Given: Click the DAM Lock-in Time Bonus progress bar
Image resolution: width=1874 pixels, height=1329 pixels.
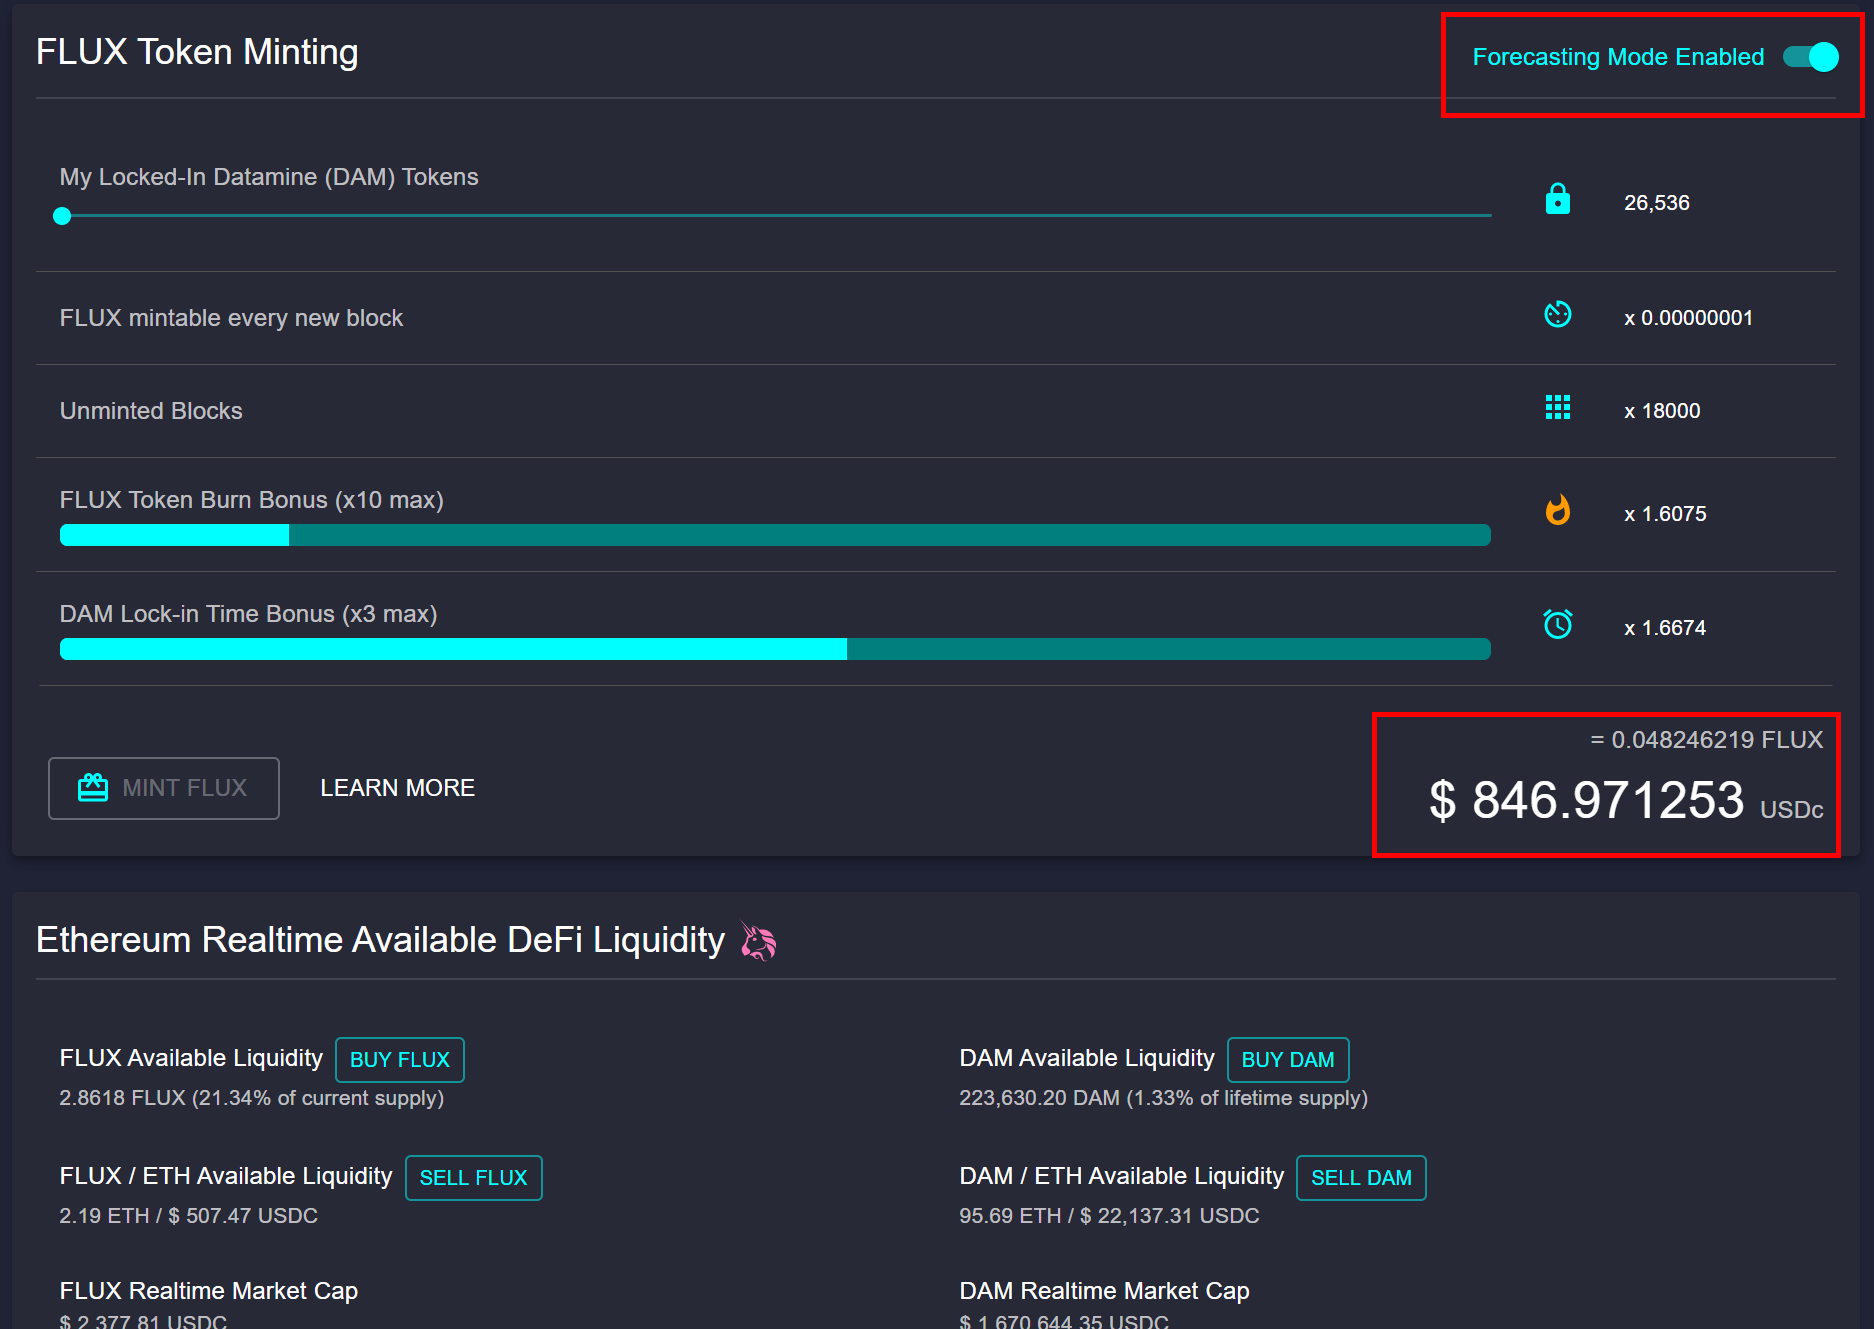Looking at the screenshot, I should pos(775,649).
